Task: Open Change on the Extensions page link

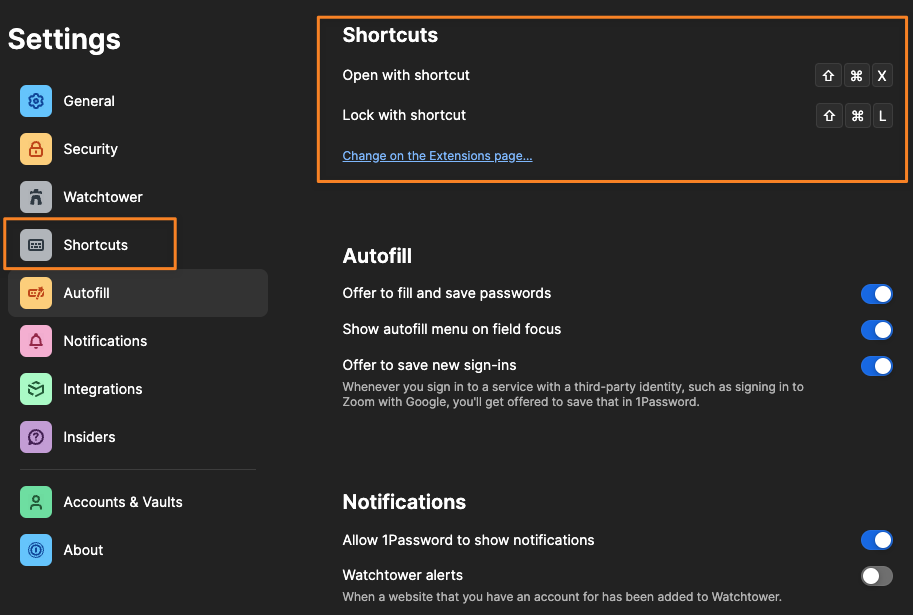Action: [x=437, y=156]
